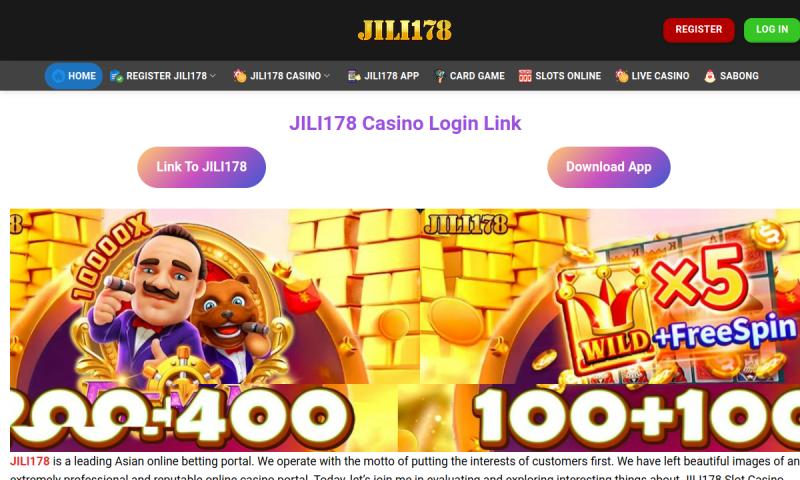
Task: Click the Slots Online slot machine icon
Action: (x=525, y=76)
